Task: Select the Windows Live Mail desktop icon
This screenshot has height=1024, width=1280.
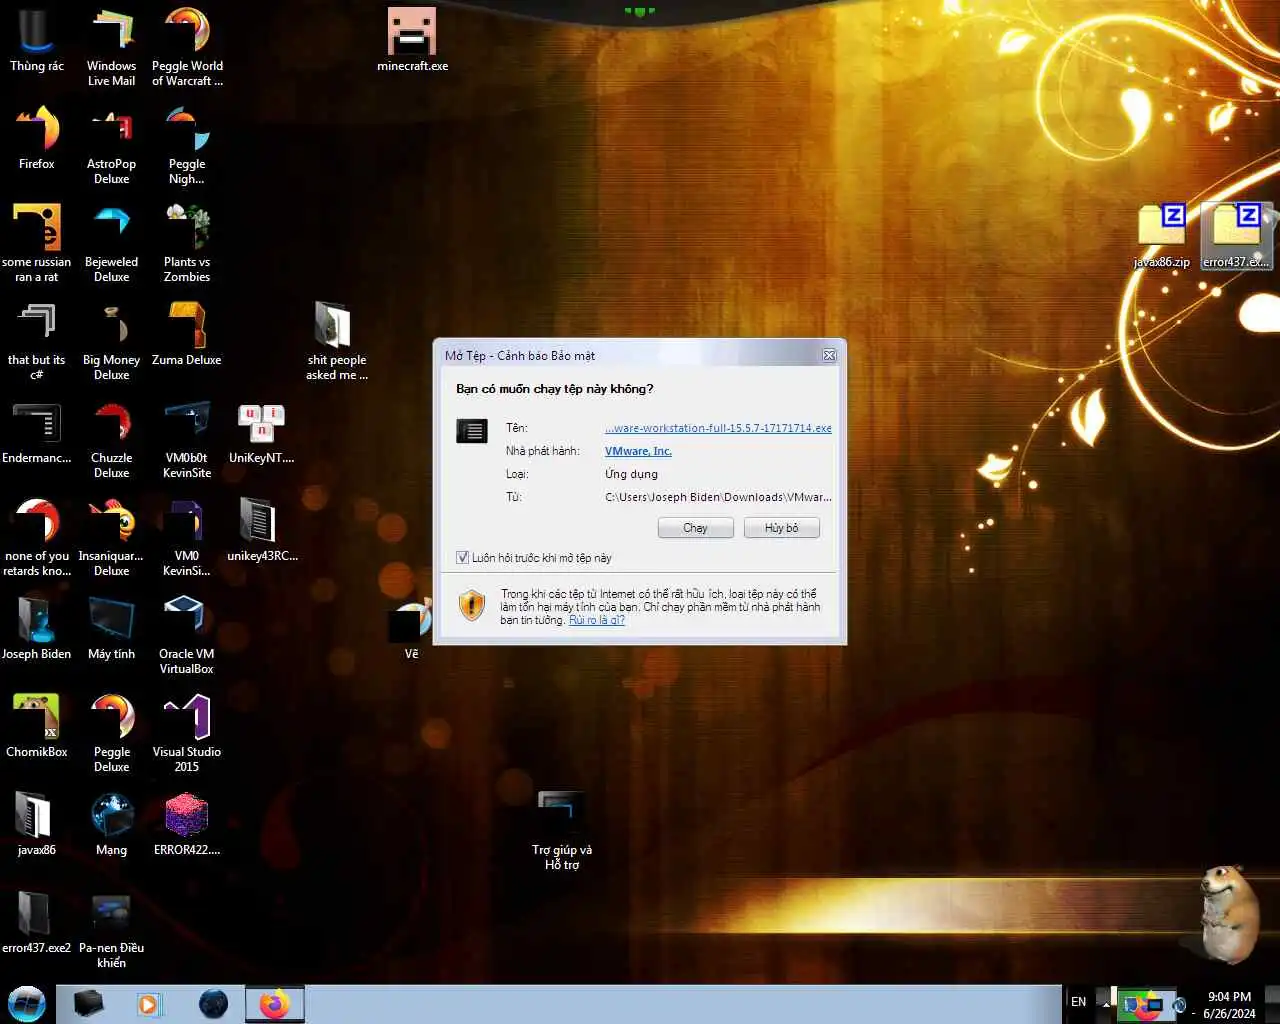Action: click(x=111, y=47)
